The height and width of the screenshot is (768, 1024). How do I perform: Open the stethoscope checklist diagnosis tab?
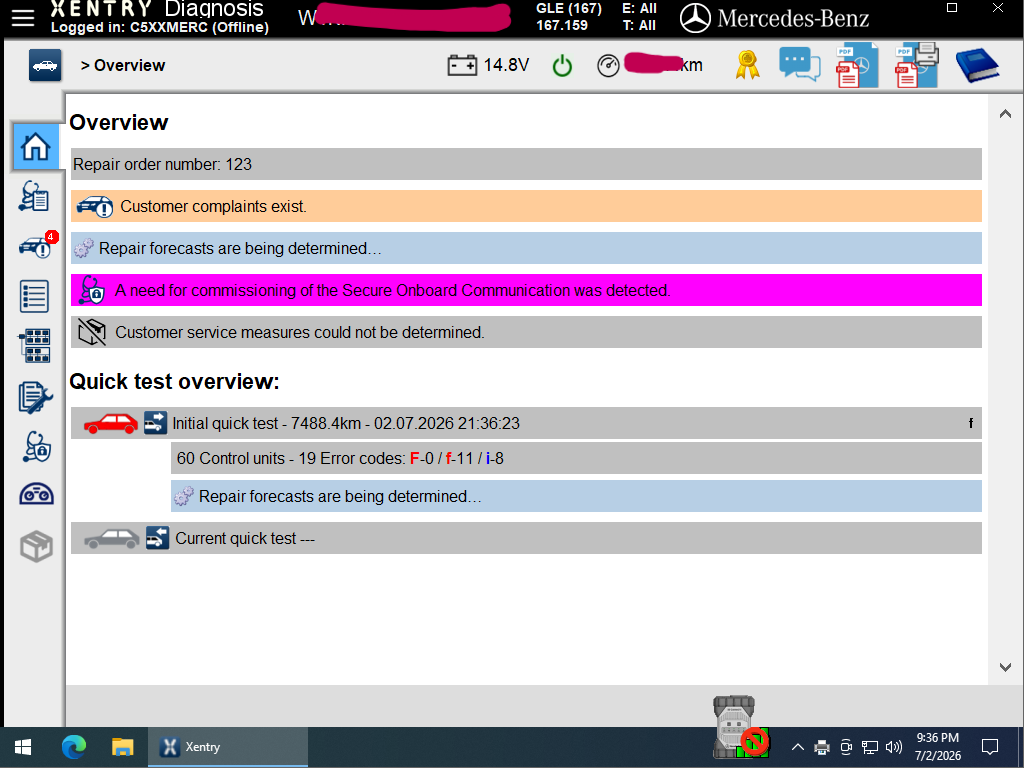[x=34, y=196]
